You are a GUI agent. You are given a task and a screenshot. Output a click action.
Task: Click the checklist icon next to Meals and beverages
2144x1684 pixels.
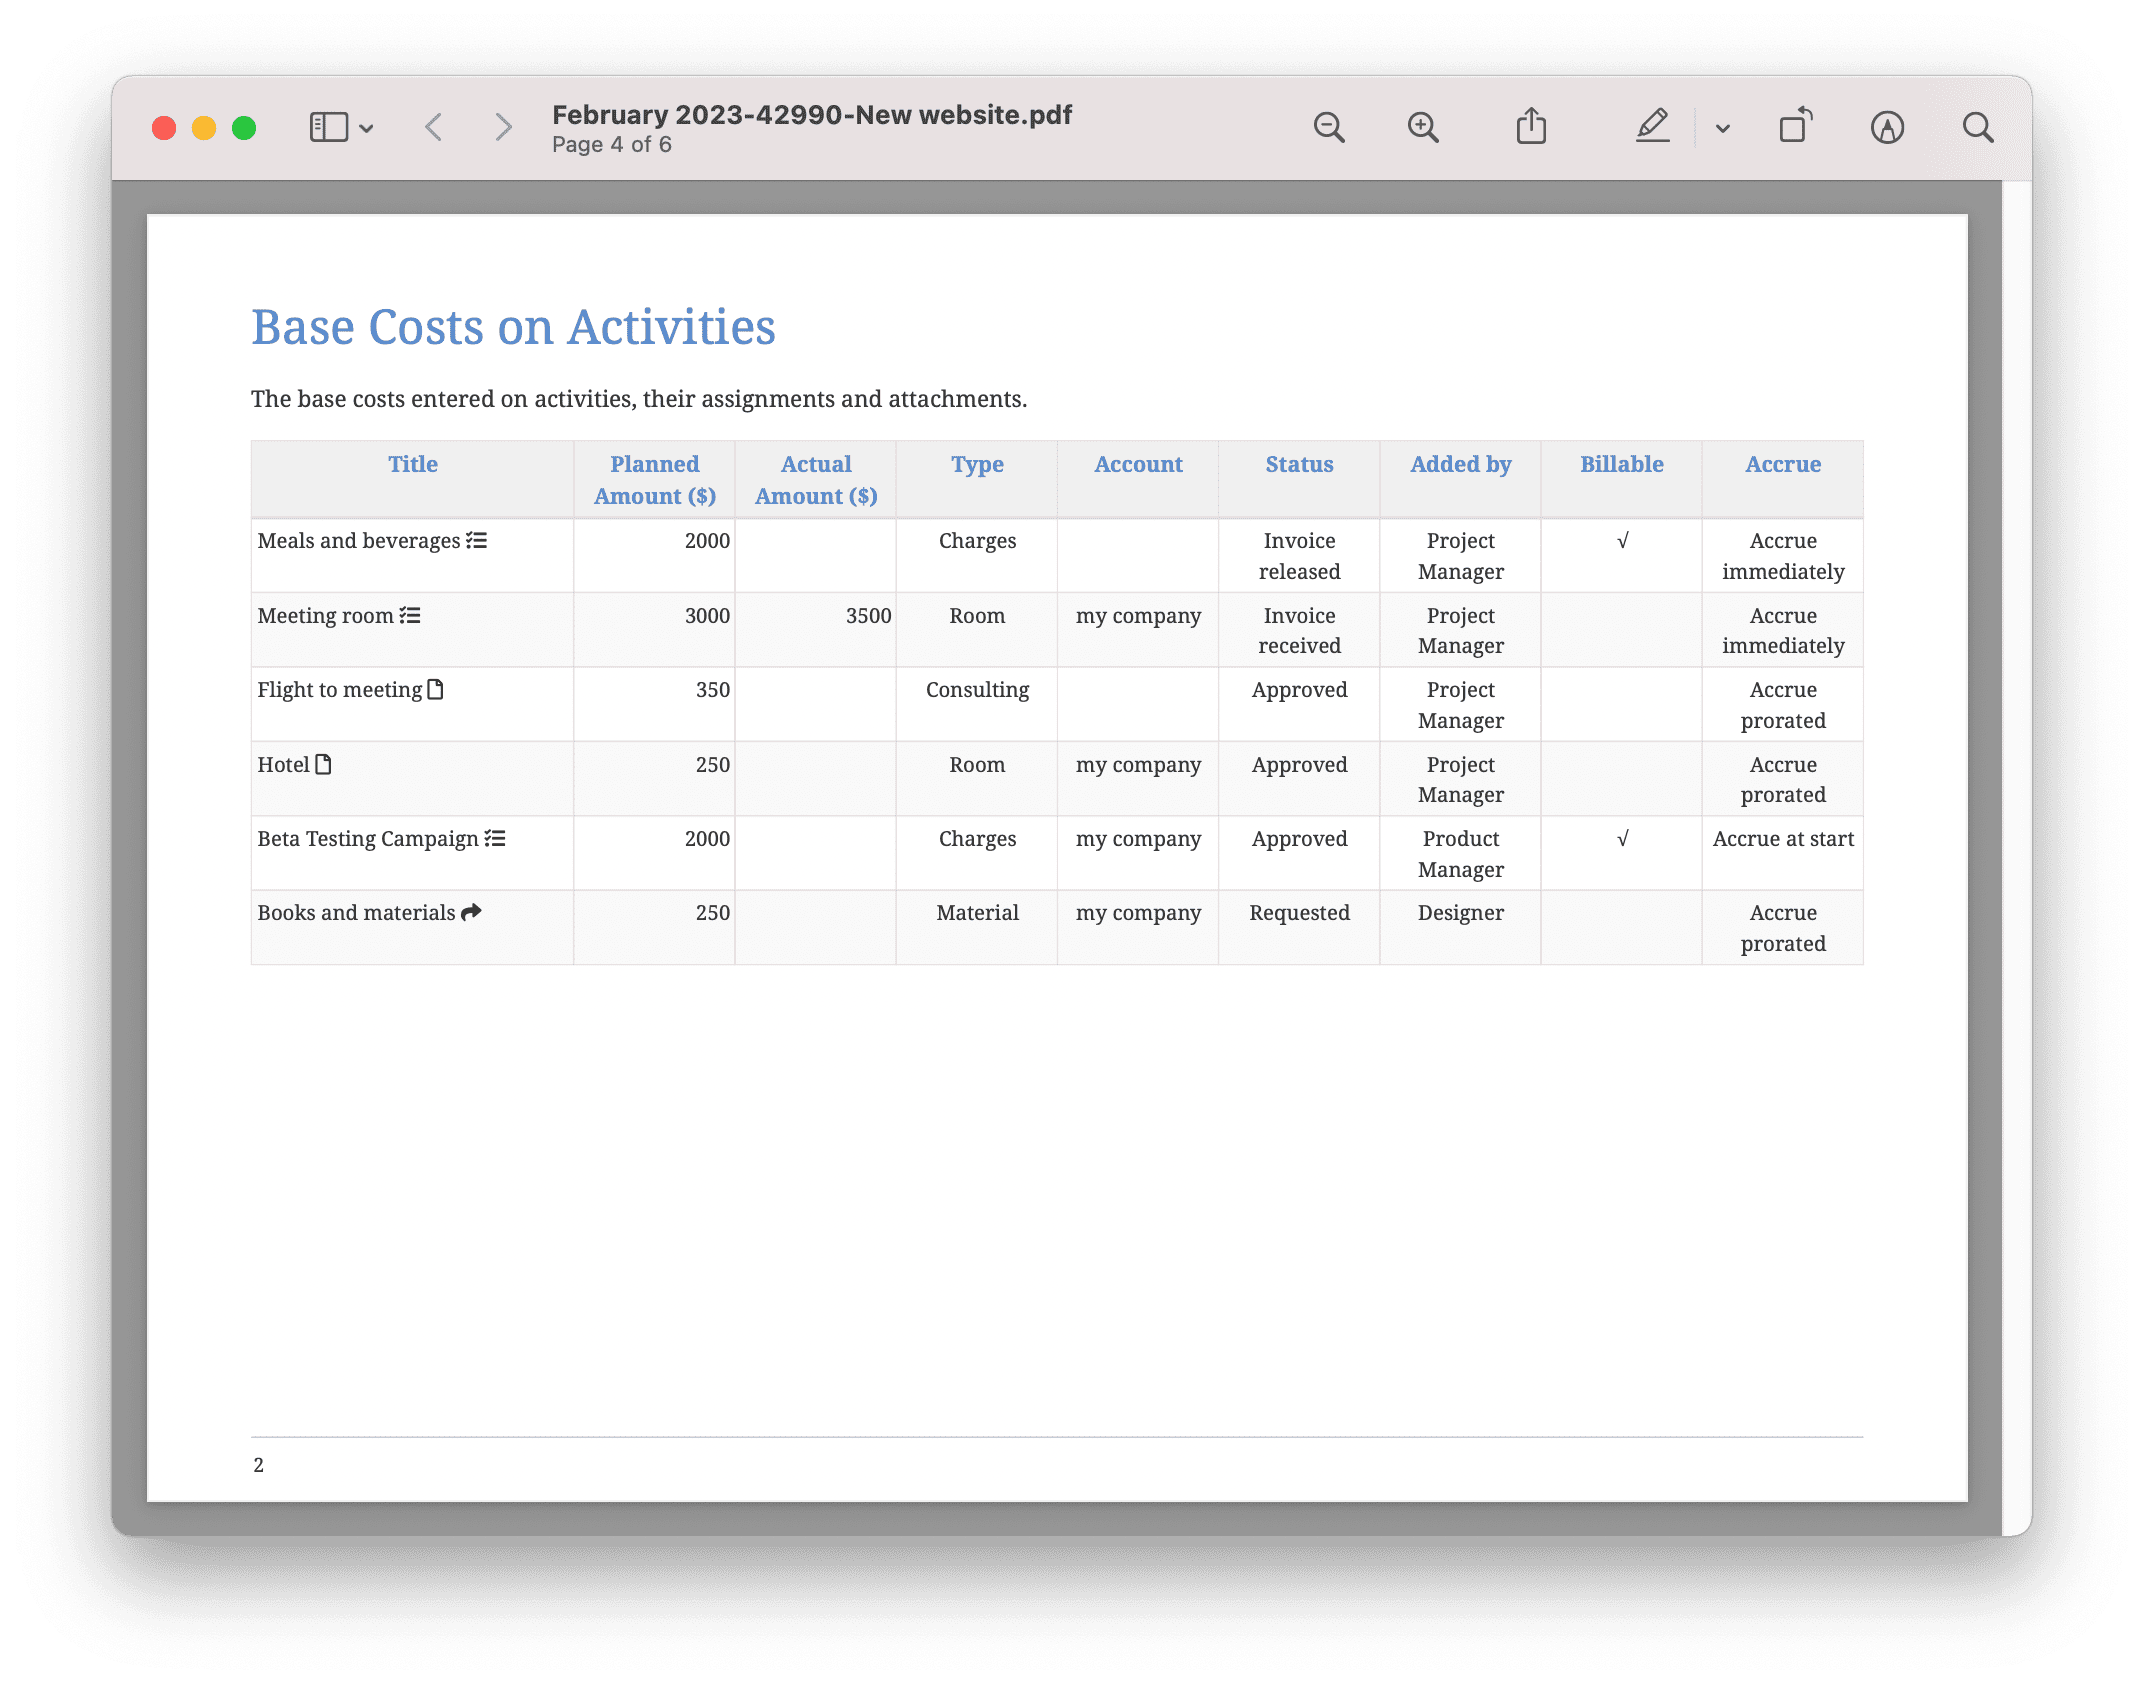[477, 540]
